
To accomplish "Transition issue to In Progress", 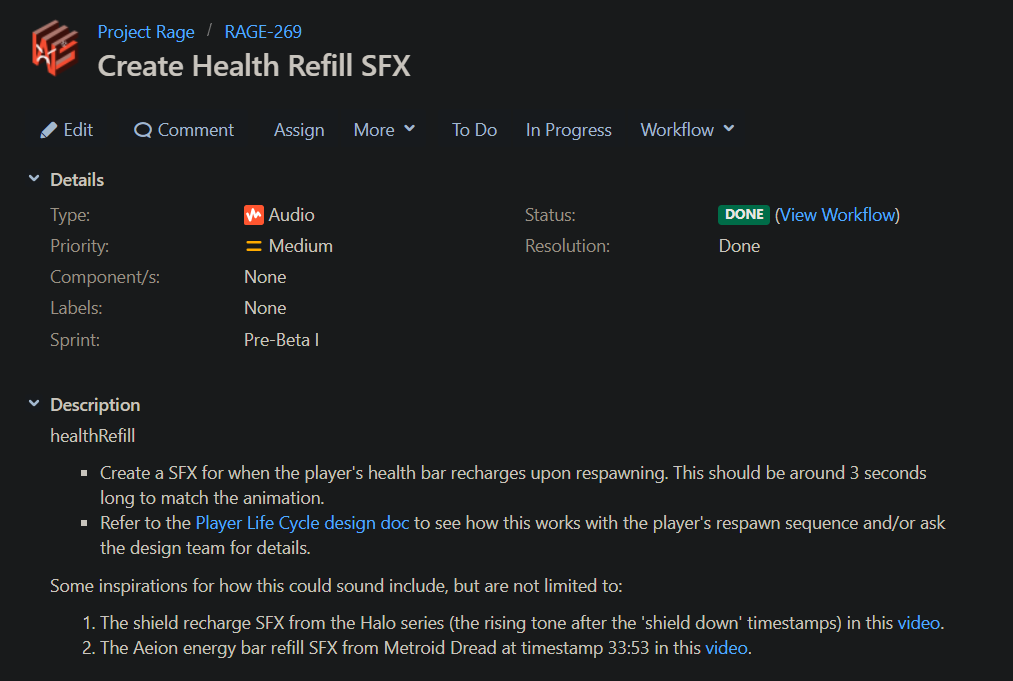I will pos(569,130).
